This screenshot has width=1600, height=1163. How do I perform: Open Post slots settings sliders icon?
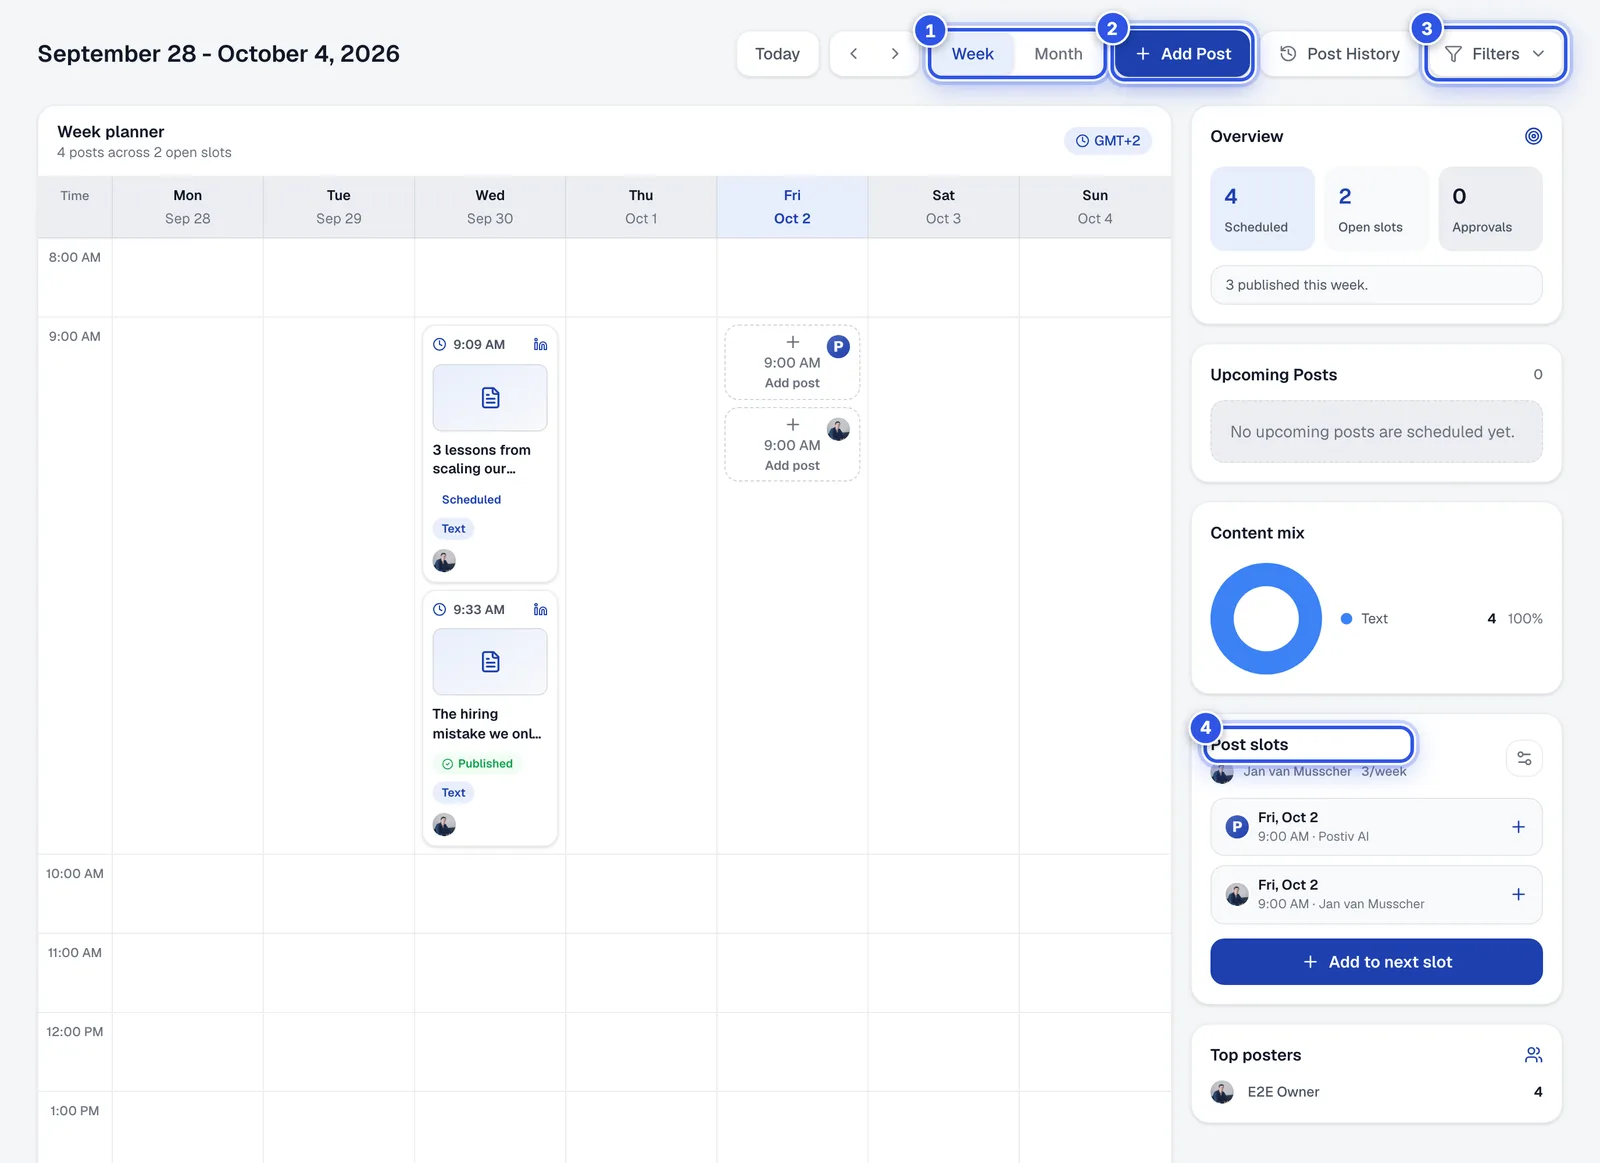pos(1524,758)
